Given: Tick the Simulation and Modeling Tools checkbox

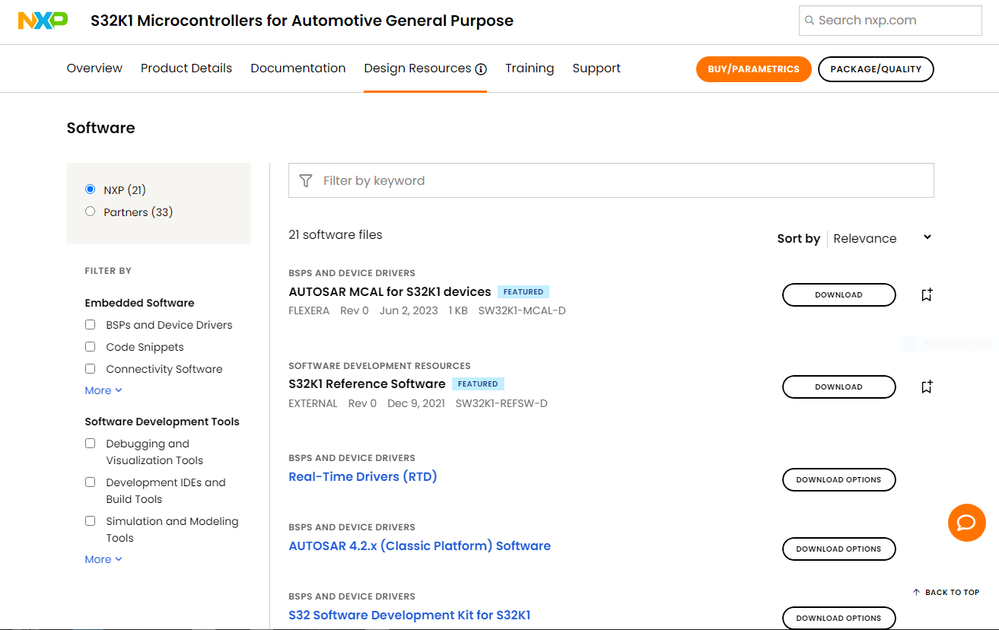Looking at the screenshot, I should [x=90, y=521].
